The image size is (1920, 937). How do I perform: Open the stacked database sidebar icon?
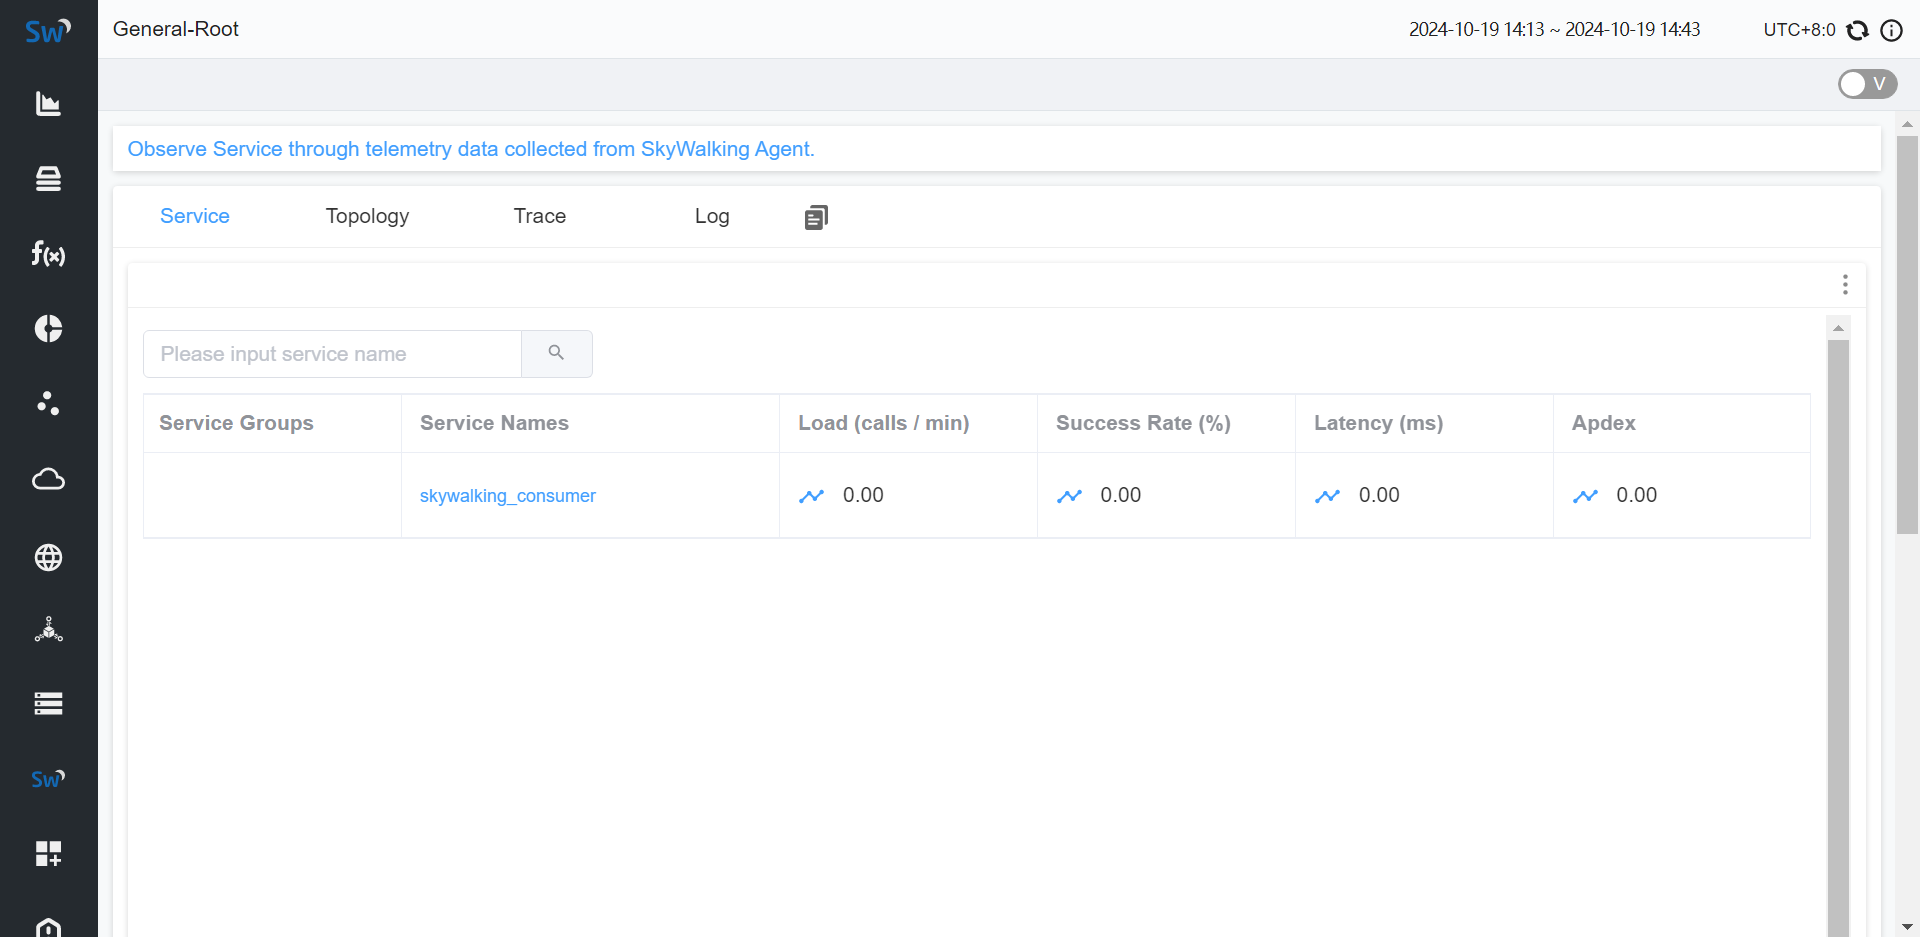[48, 179]
